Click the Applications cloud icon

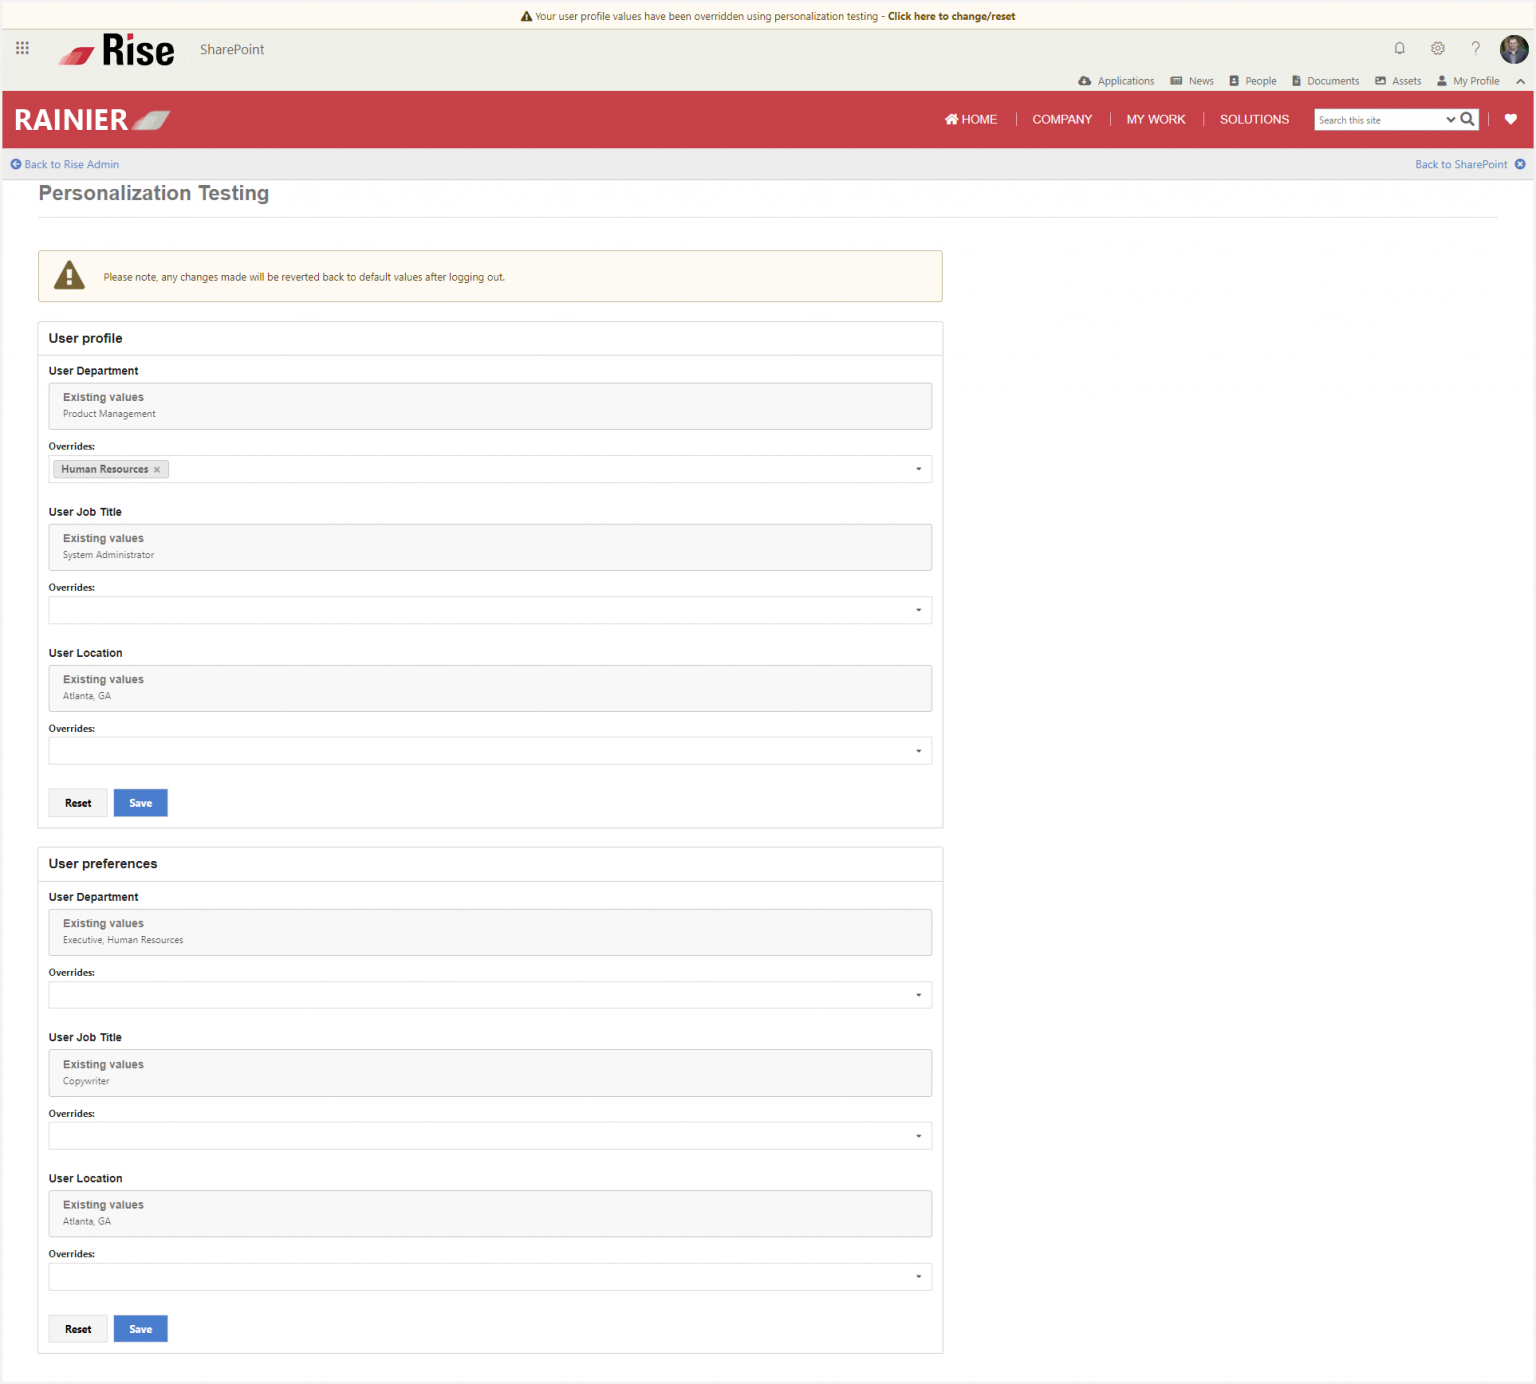[1085, 80]
